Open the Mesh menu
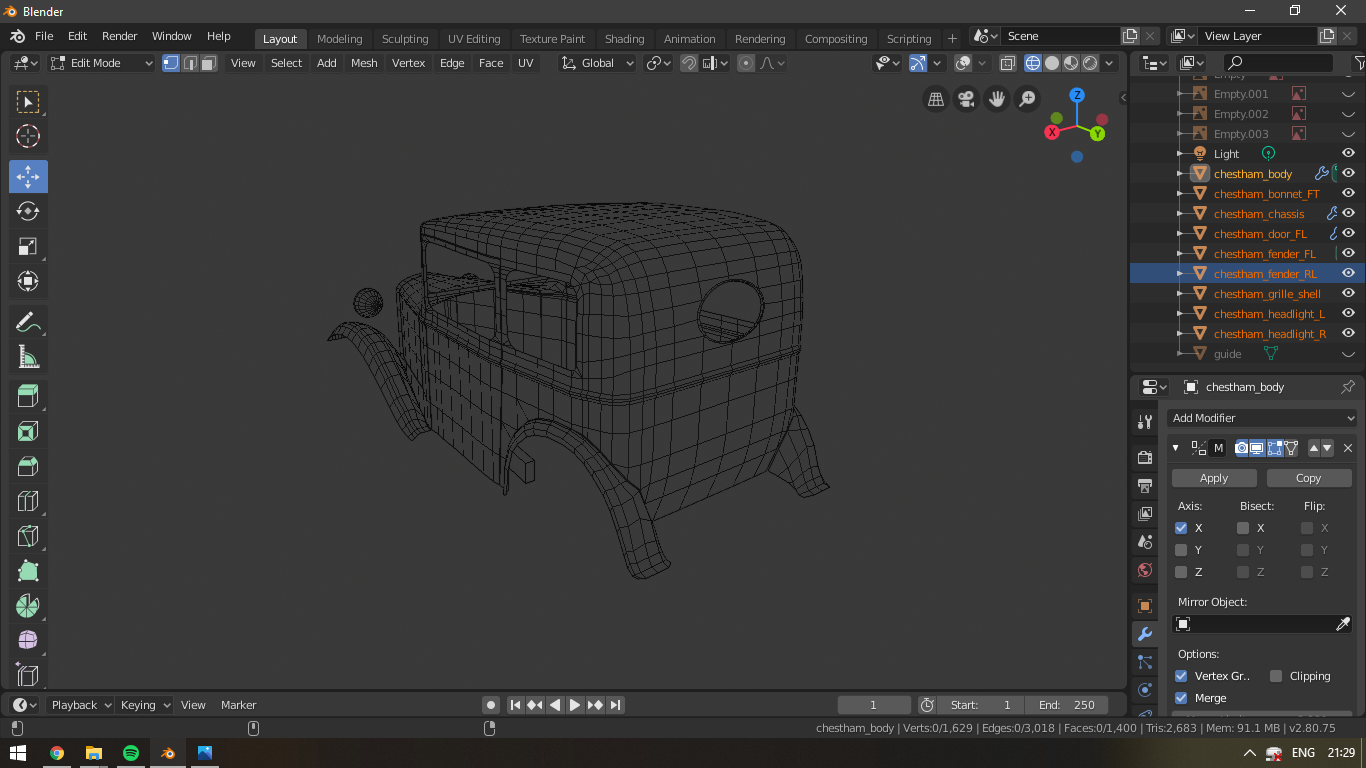Image resolution: width=1366 pixels, height=768 pixels. tap(364, 63)
